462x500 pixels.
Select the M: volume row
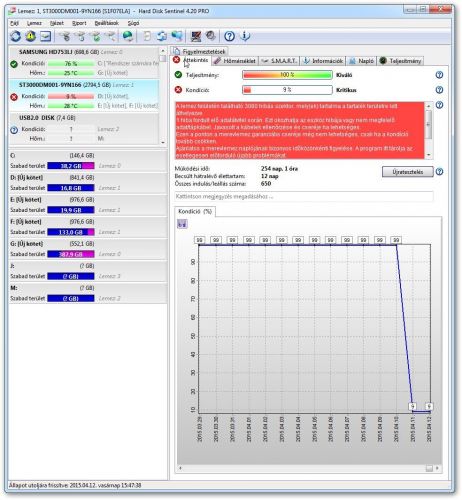88,293
